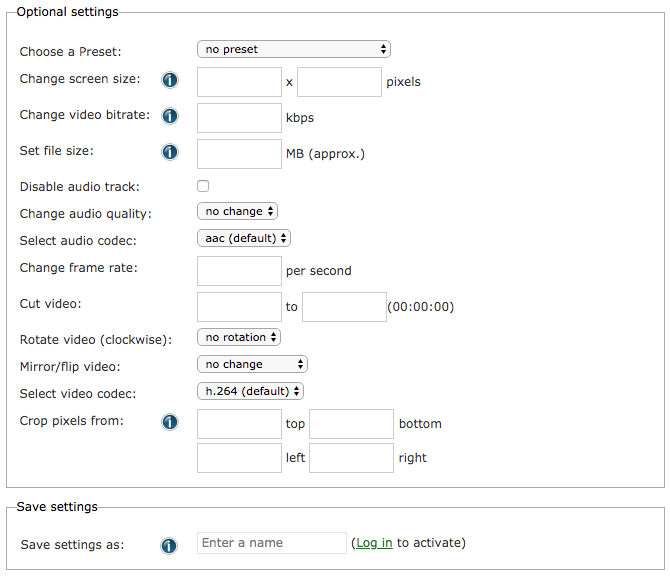Click info icon next to Change screen size
Viewport: 670px width, 576px height.
[x=170, y=81]
